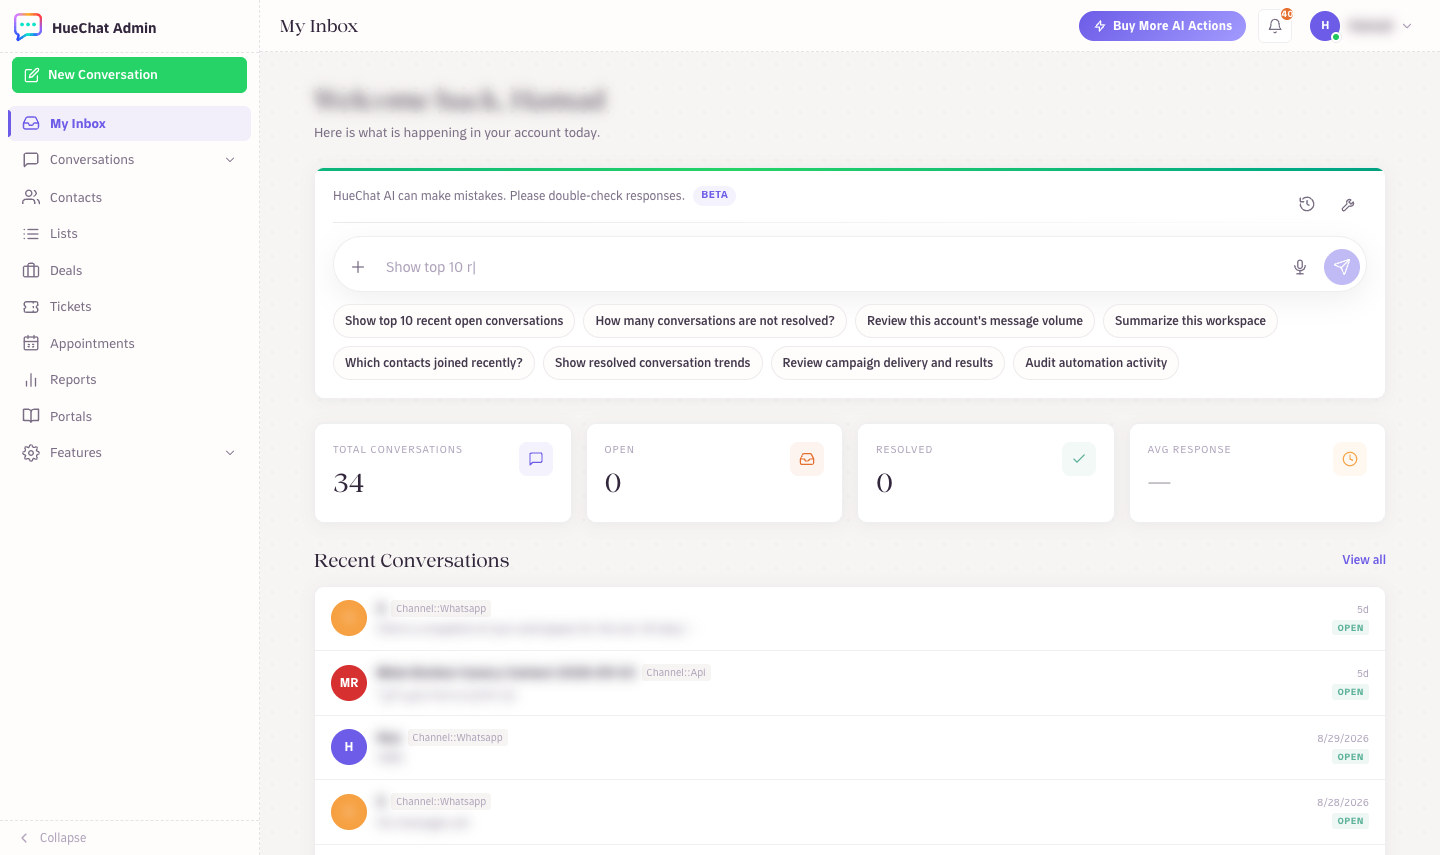Choose 'Summarize this workspace' suggestion
Image resolution: width=1440 pixels, height=855 pixels.
click(1190, 321)
